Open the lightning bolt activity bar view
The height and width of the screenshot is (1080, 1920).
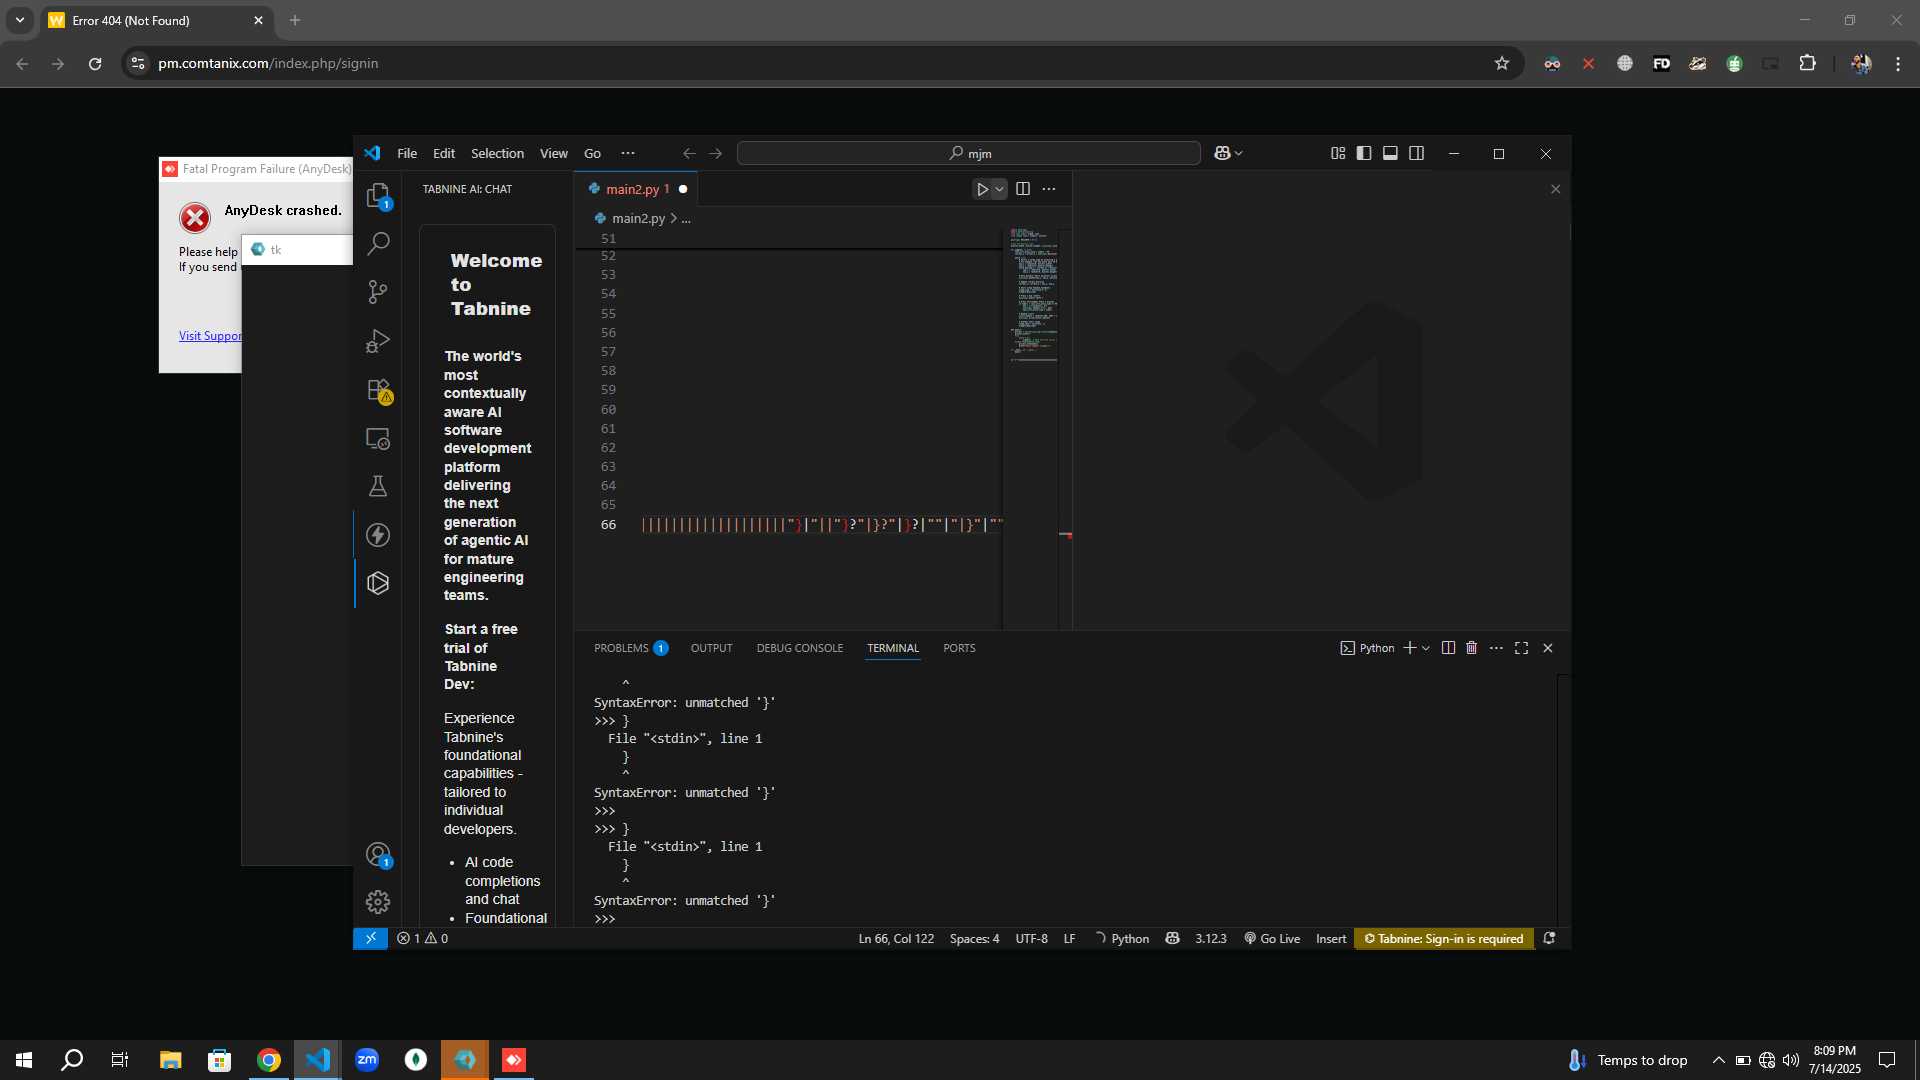[x=378, y=535]
